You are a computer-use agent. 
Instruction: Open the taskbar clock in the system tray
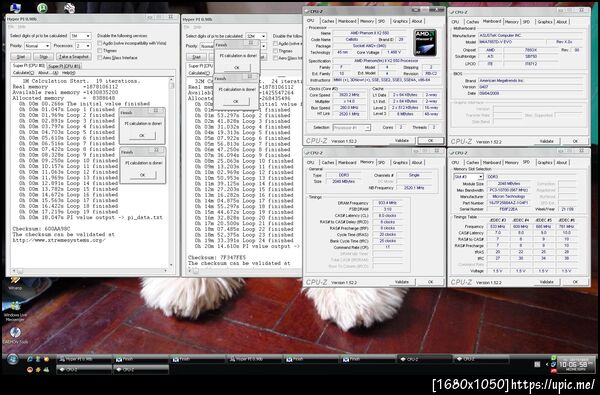[577, 364]
